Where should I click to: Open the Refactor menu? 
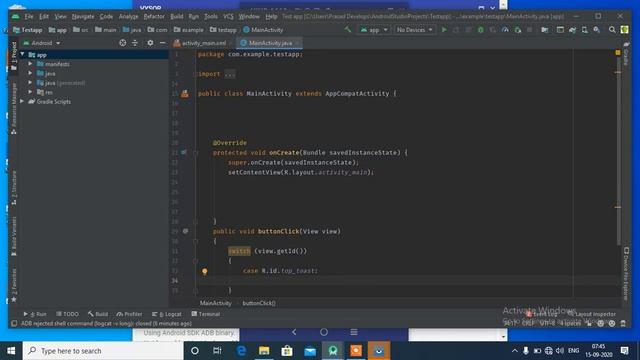(x=154, y=16)
